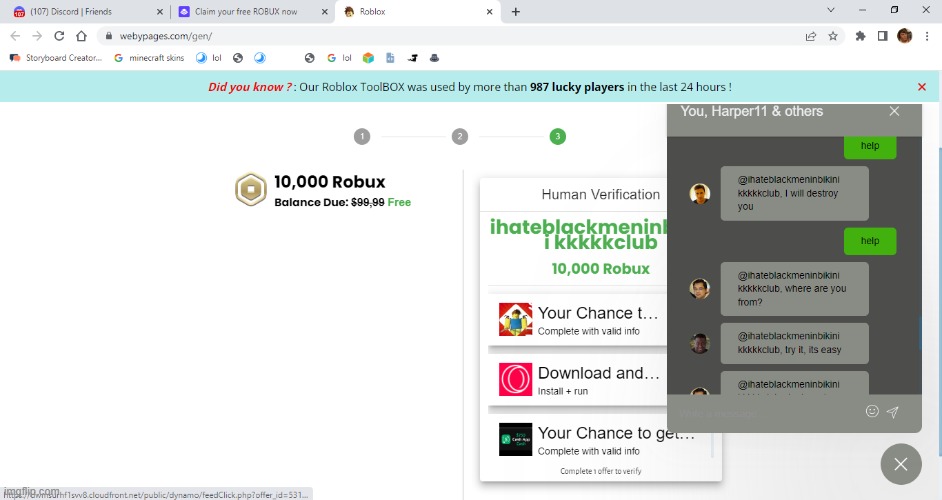Click the avatar beside 'where are you from?'
The width and height of the screenshot is (942, 500).
pos(700,289)
